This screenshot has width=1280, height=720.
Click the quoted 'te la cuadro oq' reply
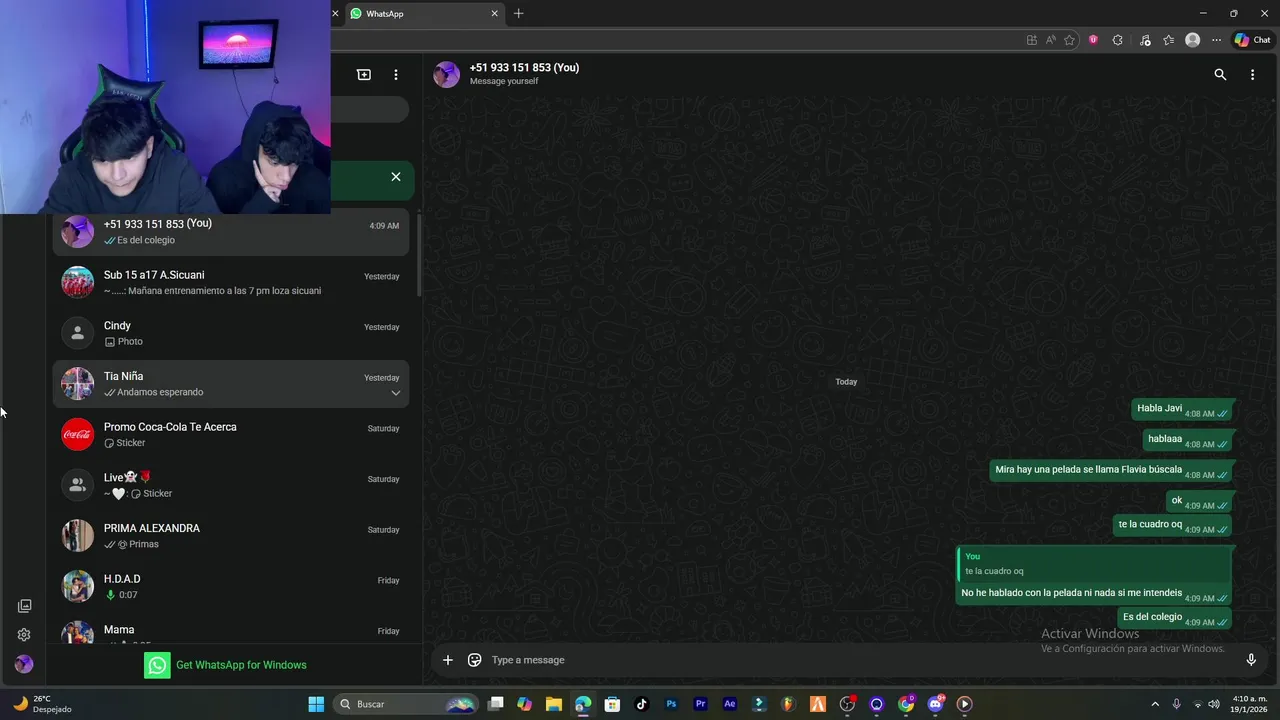(1094, 564)
